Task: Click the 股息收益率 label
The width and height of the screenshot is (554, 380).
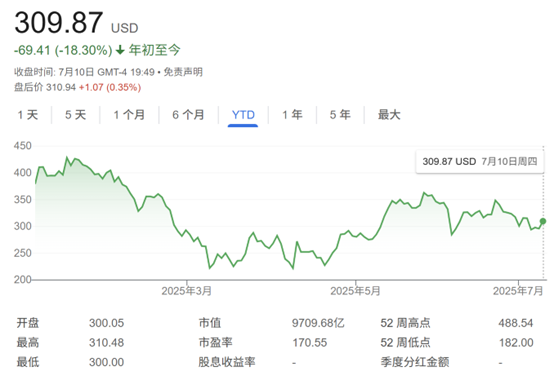Action: 226,362
